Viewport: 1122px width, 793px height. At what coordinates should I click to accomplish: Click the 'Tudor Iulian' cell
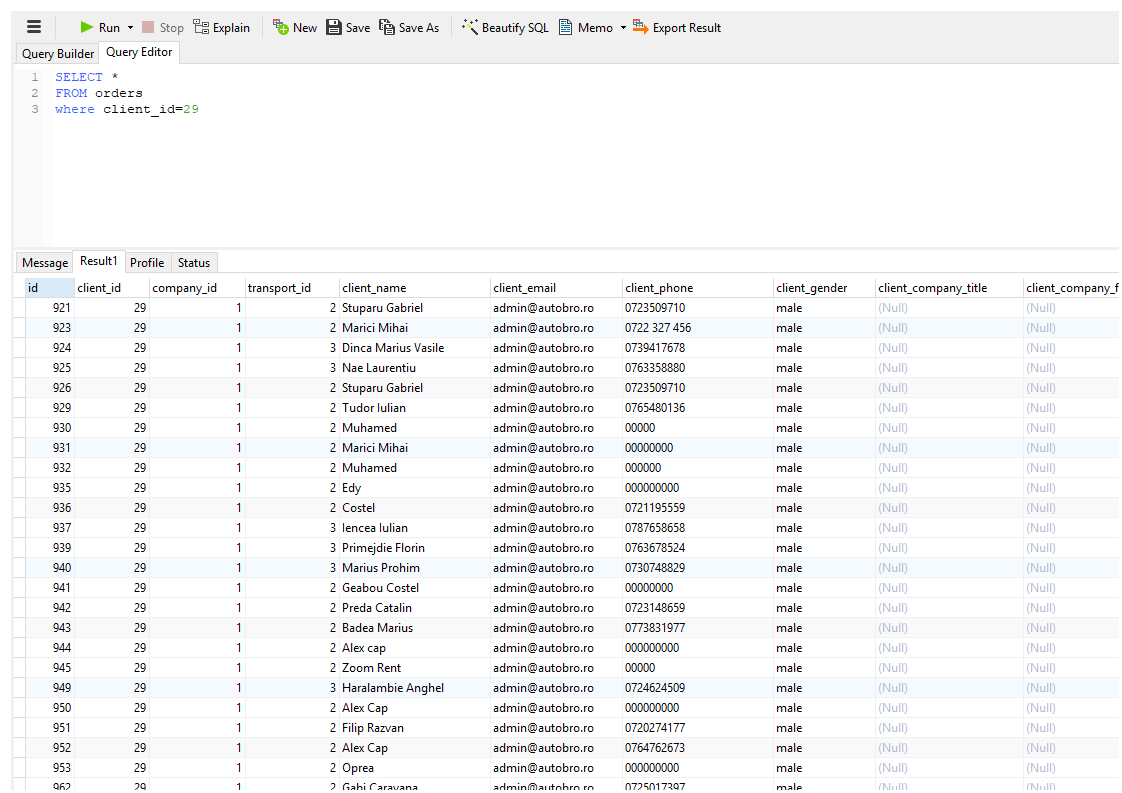click(x=414, y=408)
